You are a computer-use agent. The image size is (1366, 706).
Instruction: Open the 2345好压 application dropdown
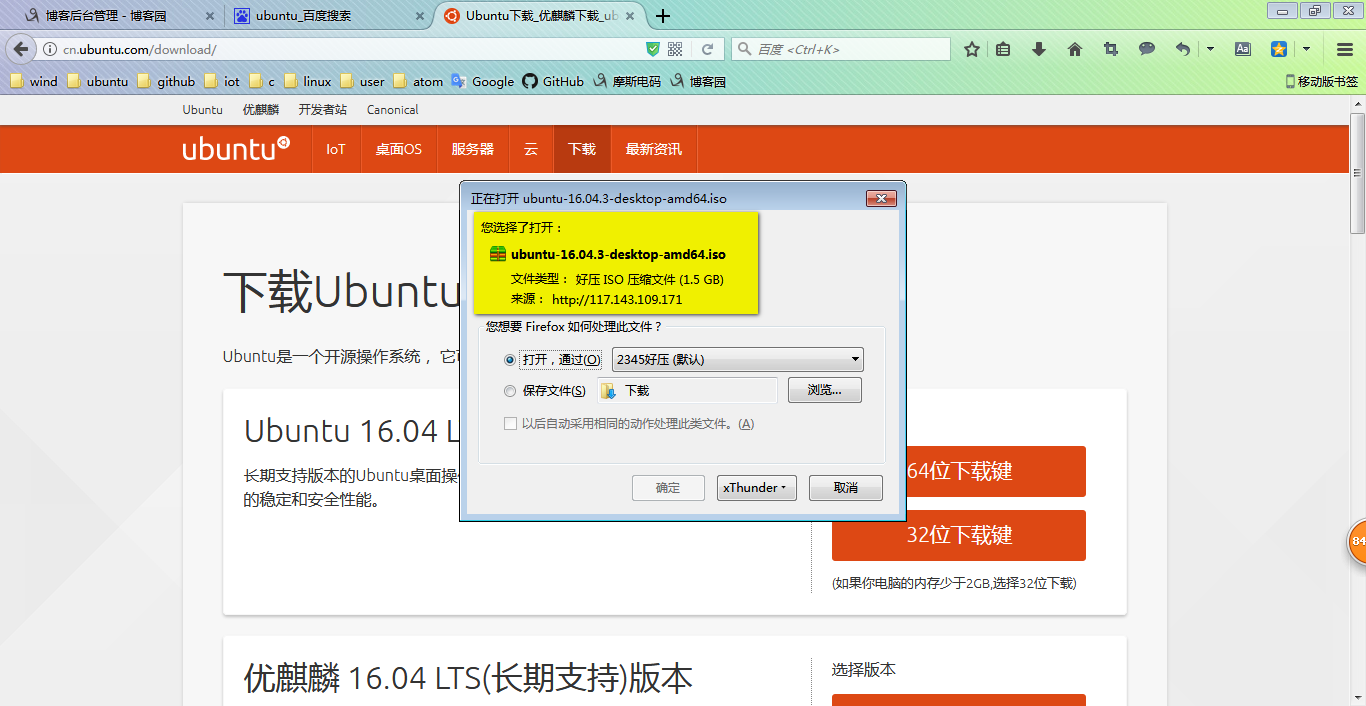pos(737,359)
